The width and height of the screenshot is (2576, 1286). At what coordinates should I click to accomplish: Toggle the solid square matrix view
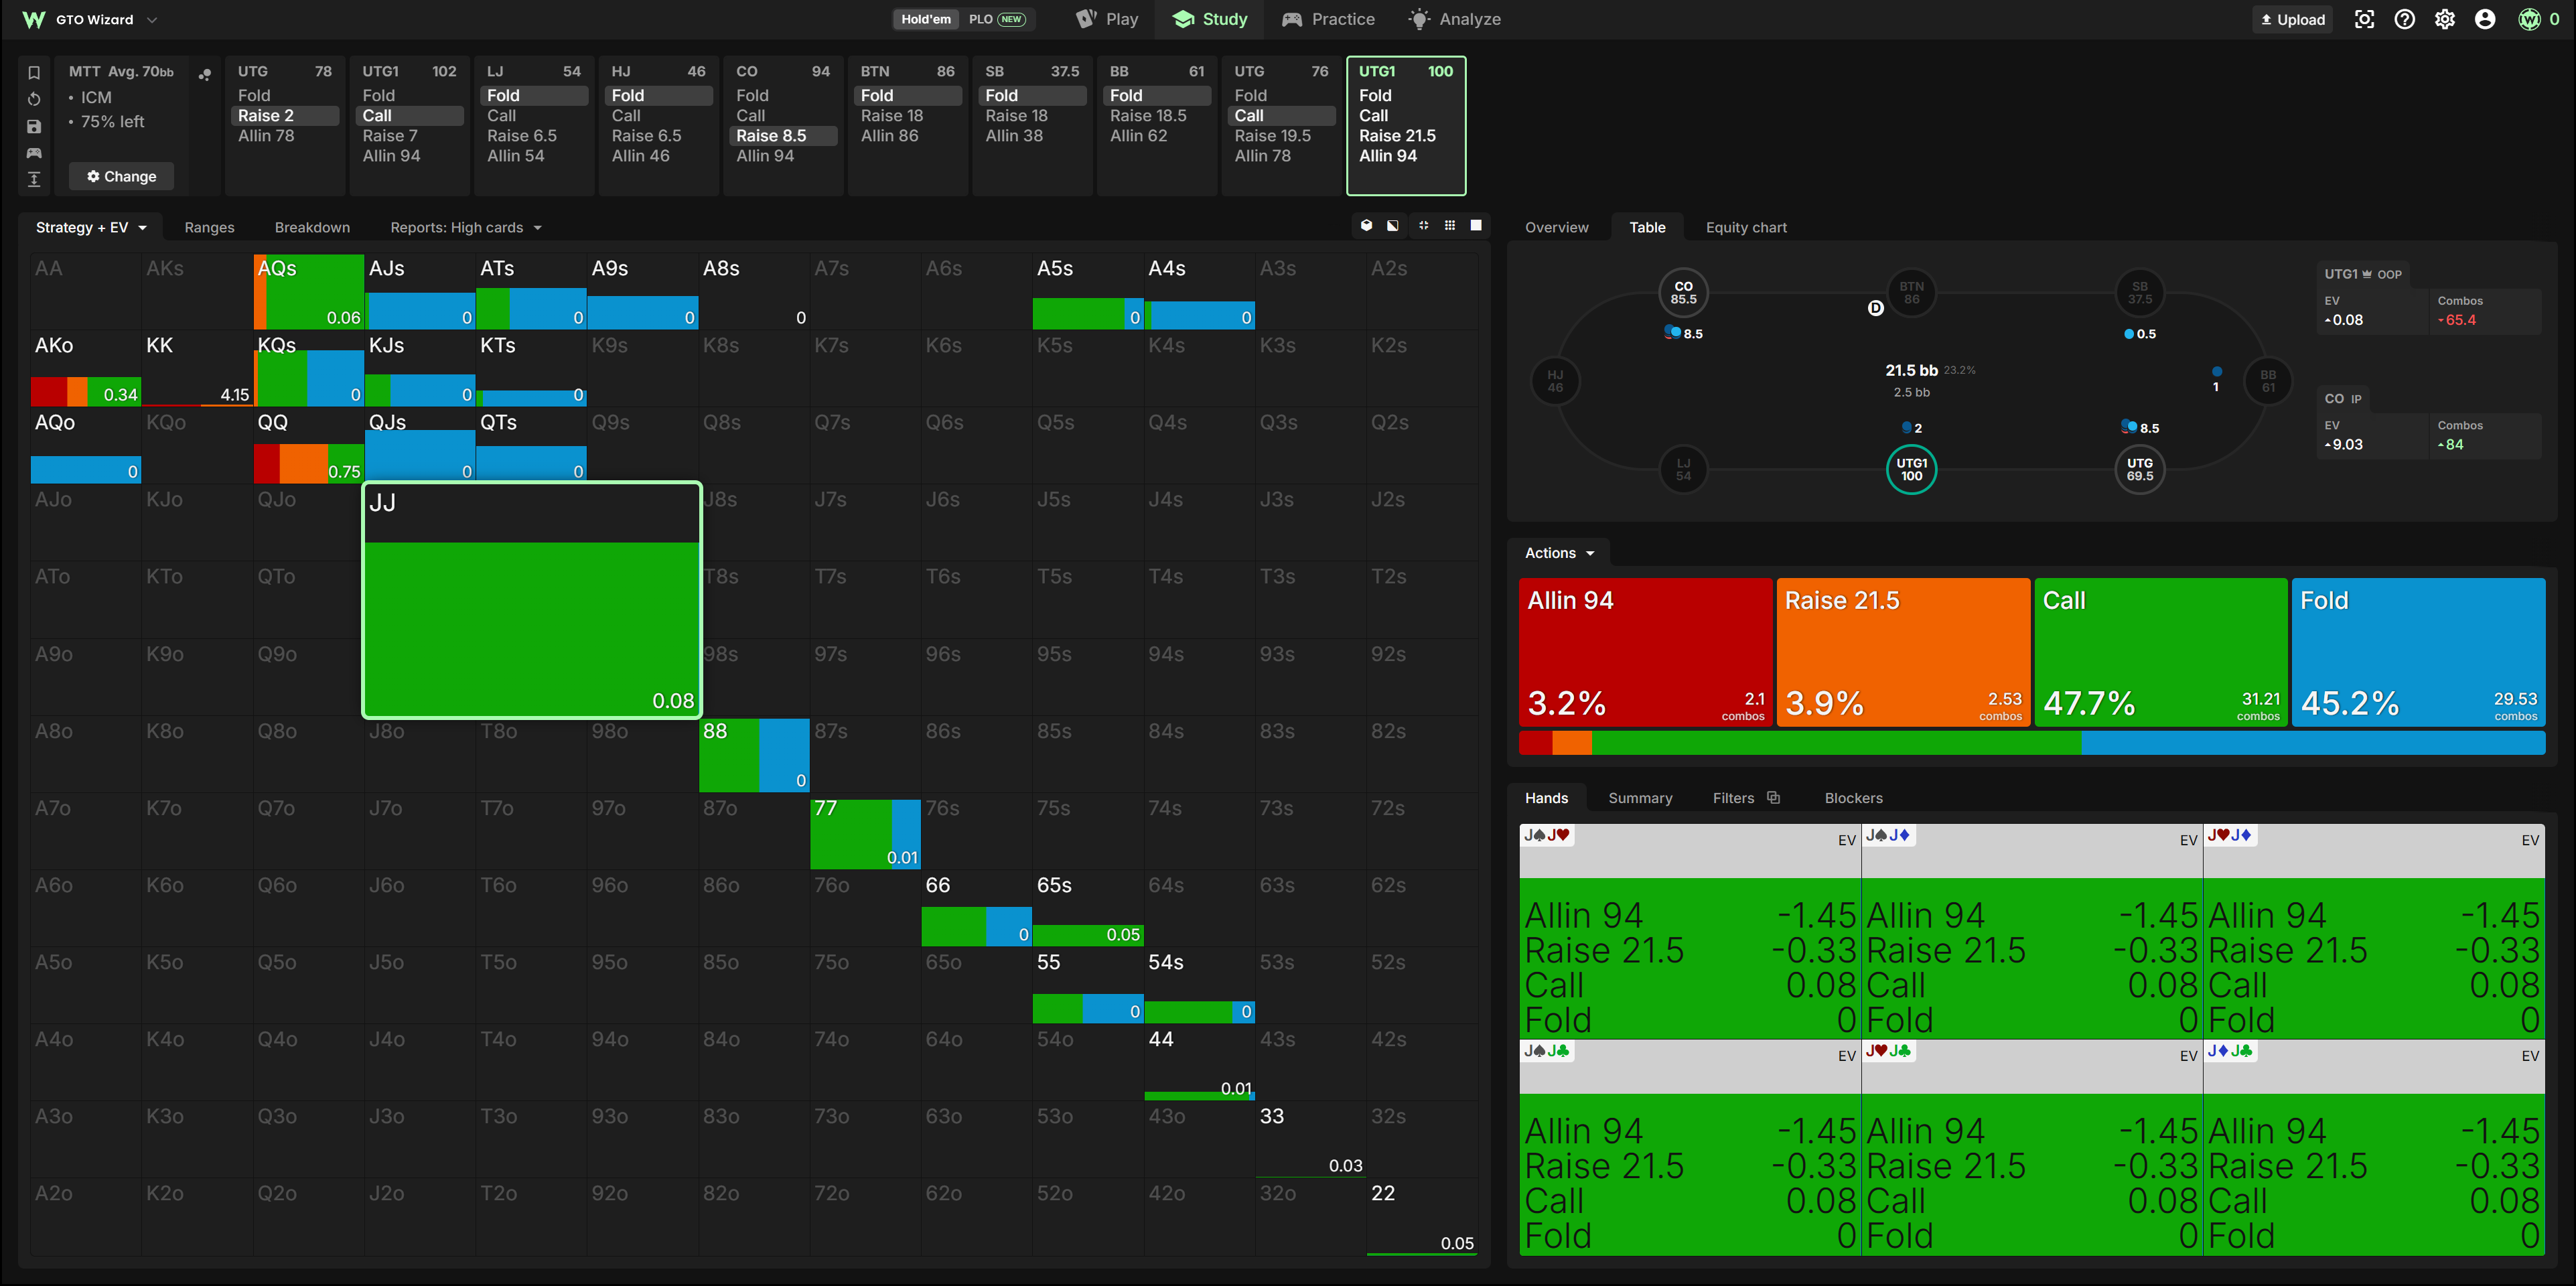pos(1476,226)
